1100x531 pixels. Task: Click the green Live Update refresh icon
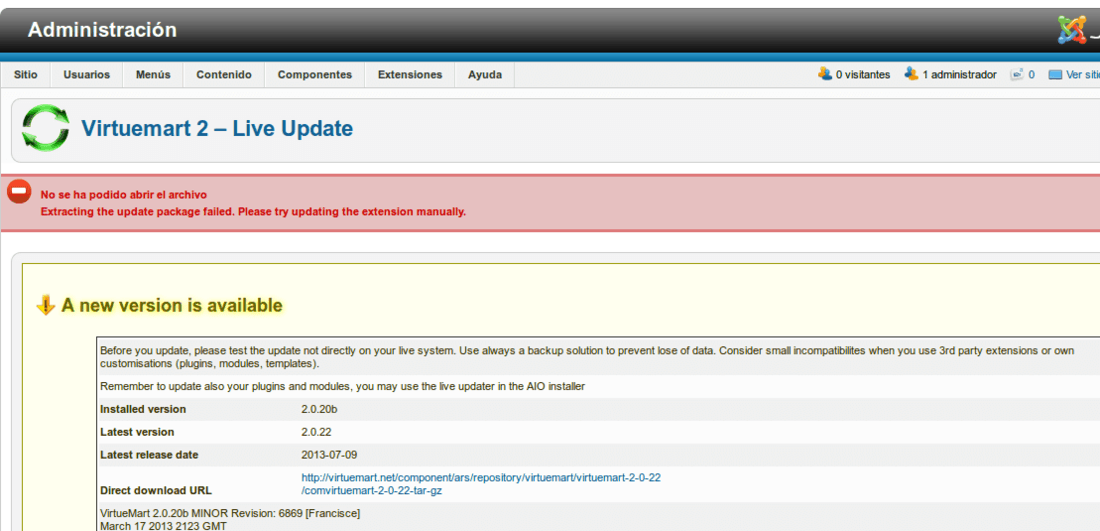click(x=46, y=127)
